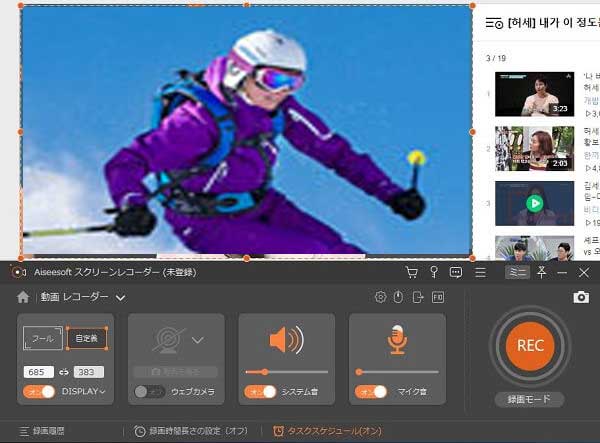Click the playlist counter 3 / 19

coord(496,58)
